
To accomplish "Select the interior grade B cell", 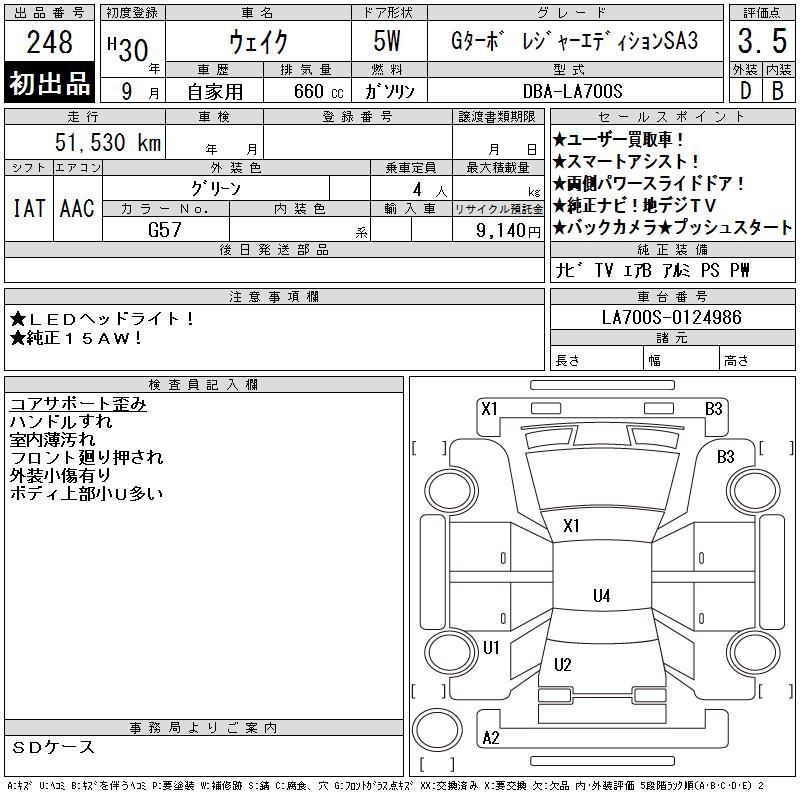I will [777, 89].
